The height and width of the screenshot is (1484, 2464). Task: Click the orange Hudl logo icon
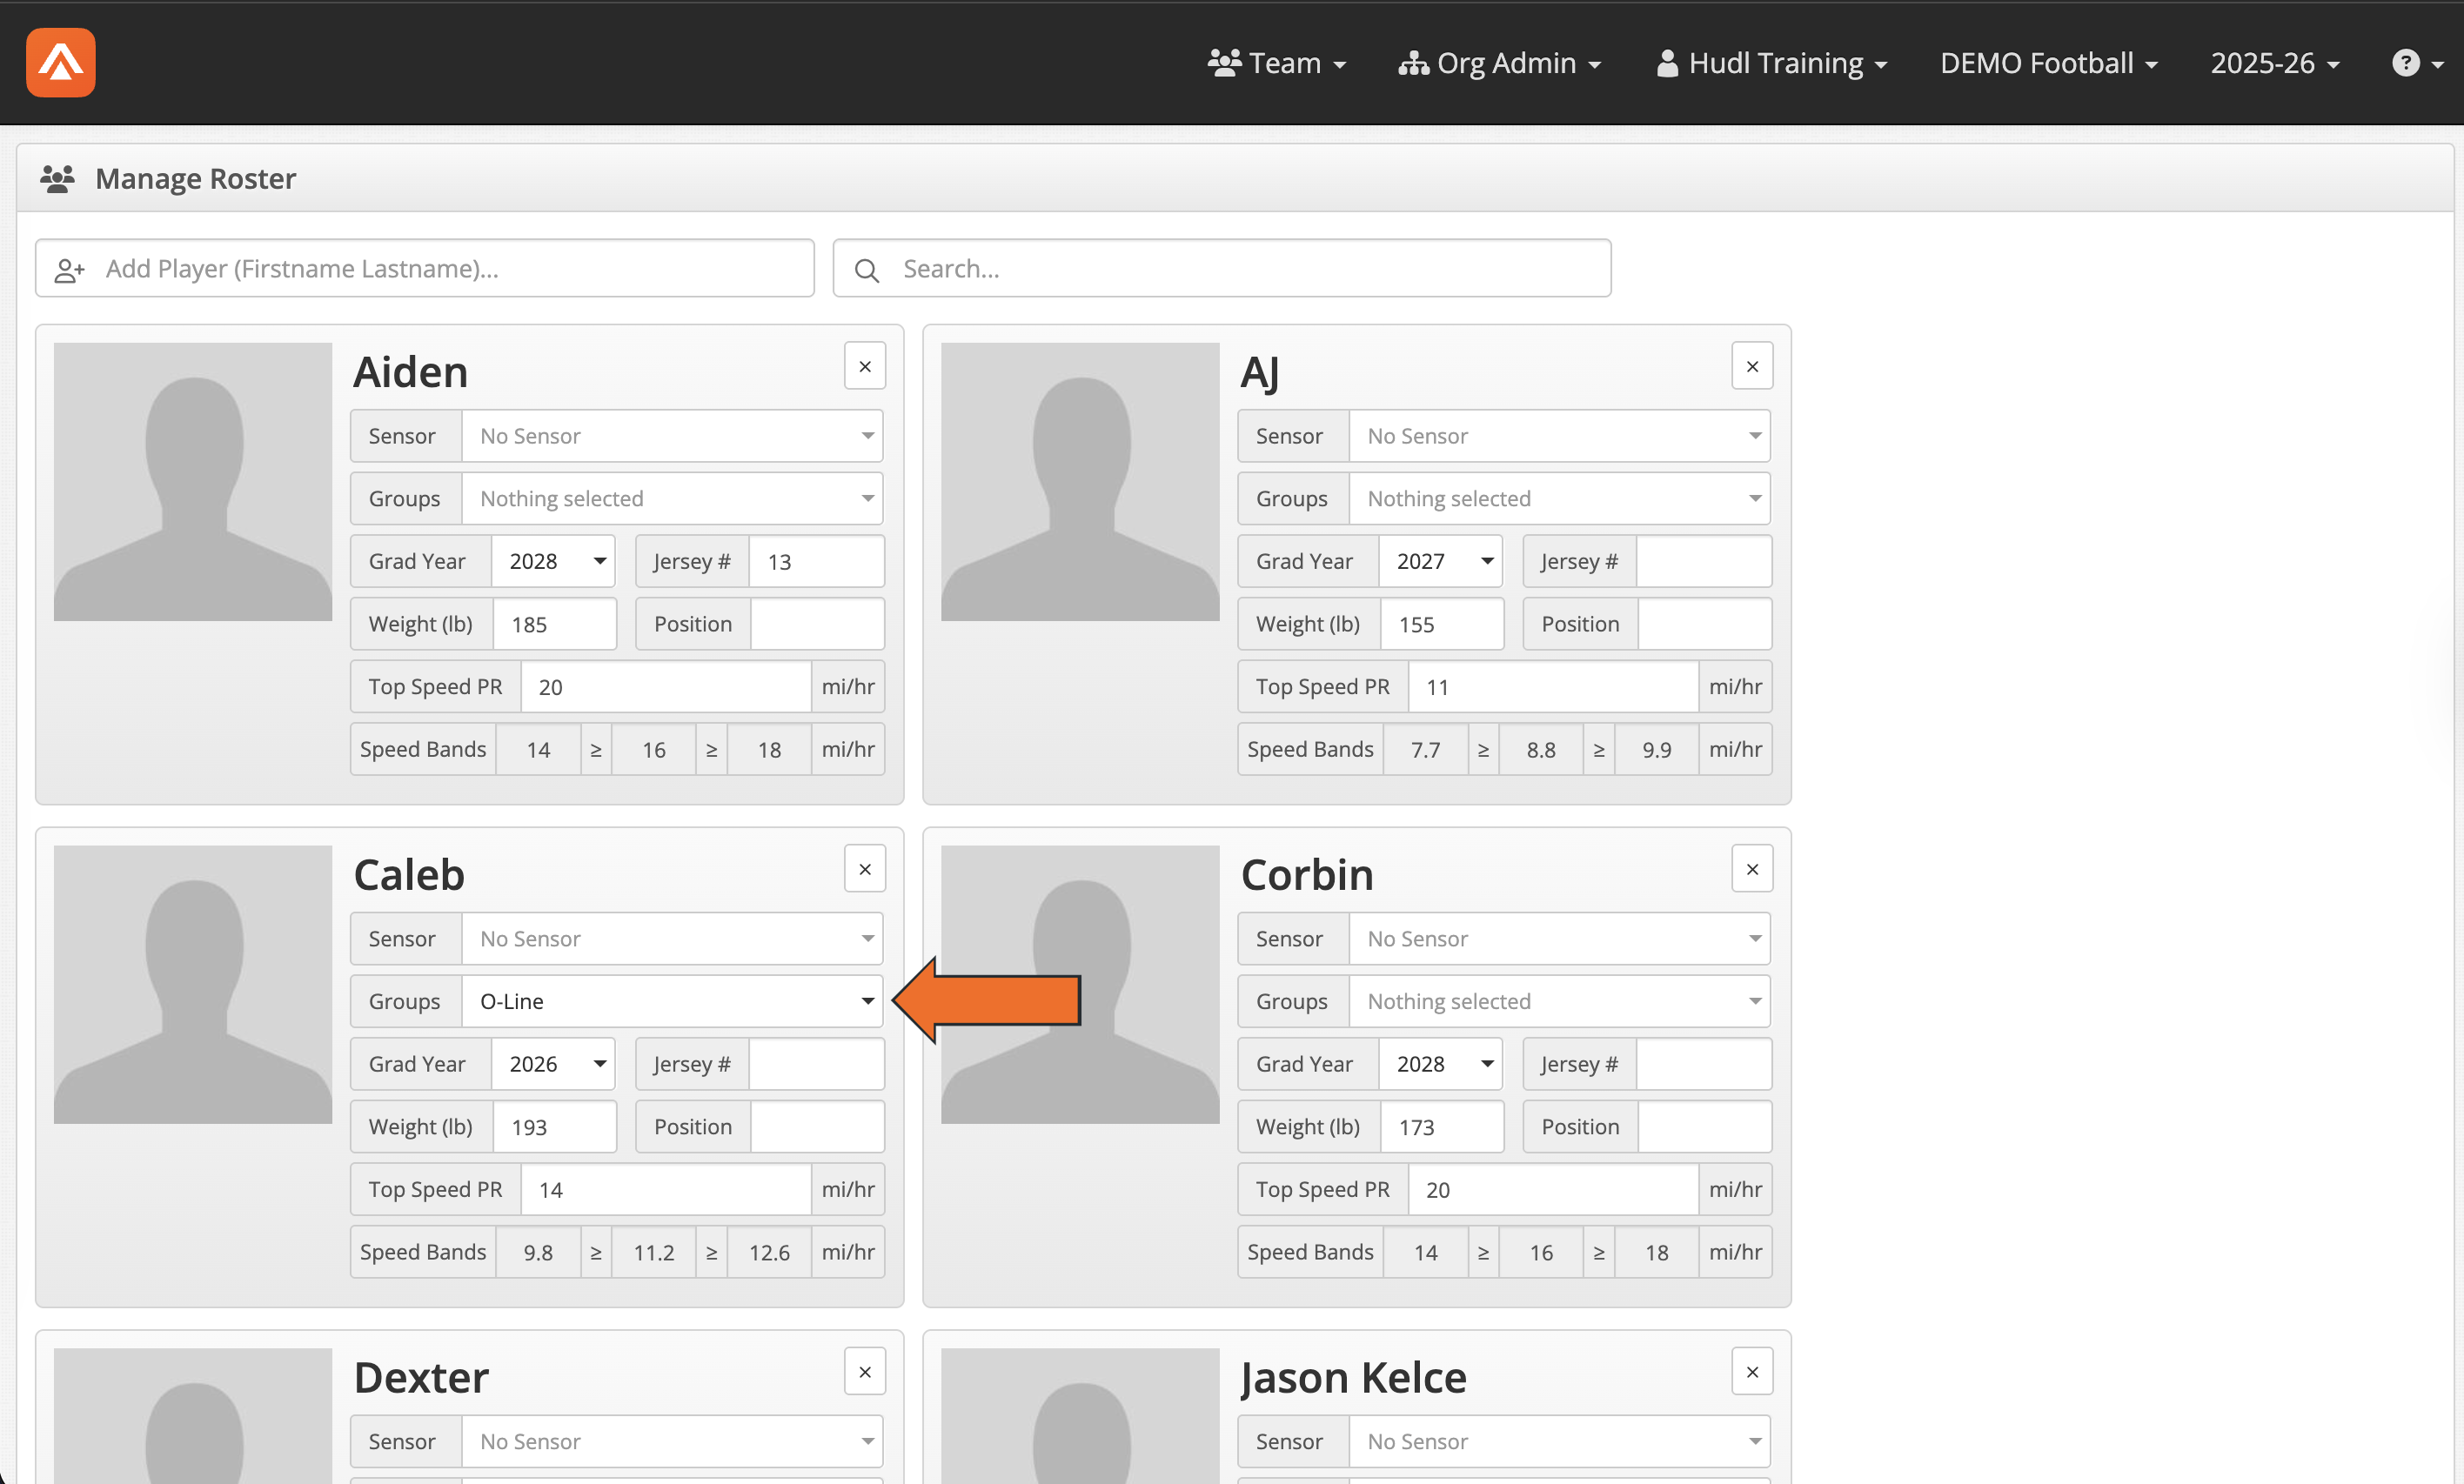(x=61, y=62)
